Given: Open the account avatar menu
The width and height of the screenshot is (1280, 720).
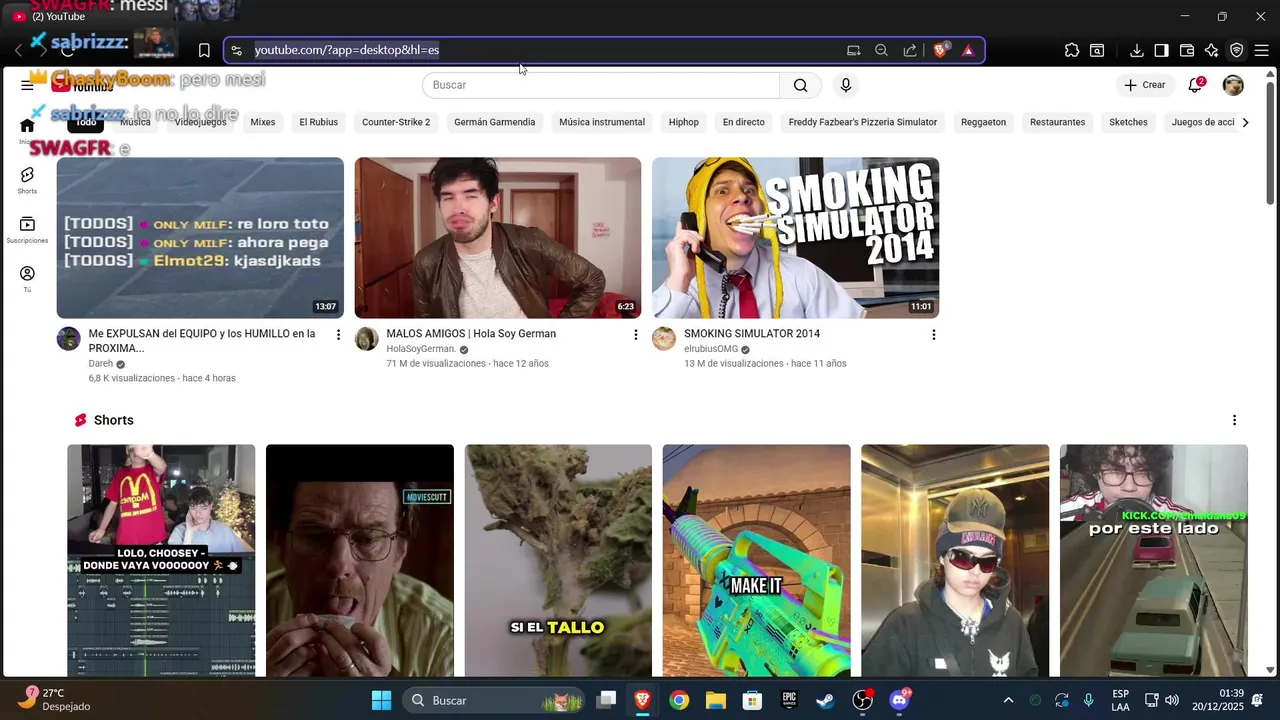Looking at the screenshot, I should pyautogui.click(x=1233, y=85).
